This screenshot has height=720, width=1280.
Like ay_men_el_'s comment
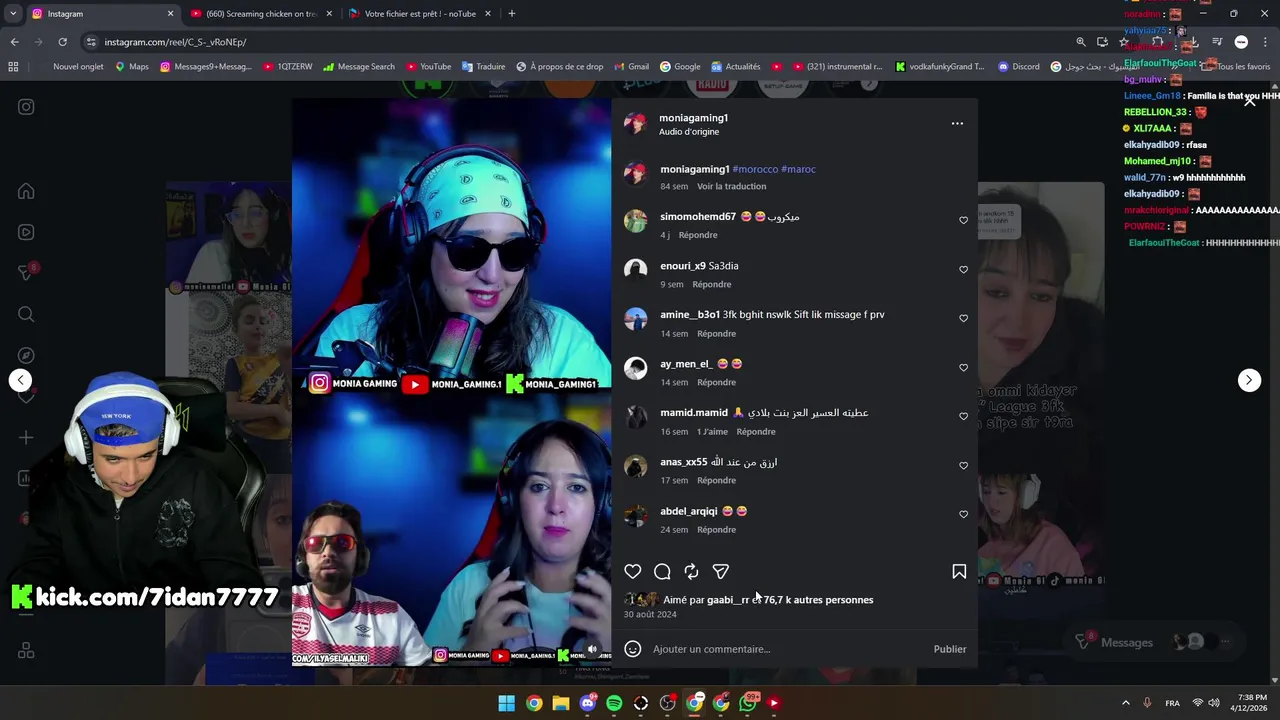(963, 367)
